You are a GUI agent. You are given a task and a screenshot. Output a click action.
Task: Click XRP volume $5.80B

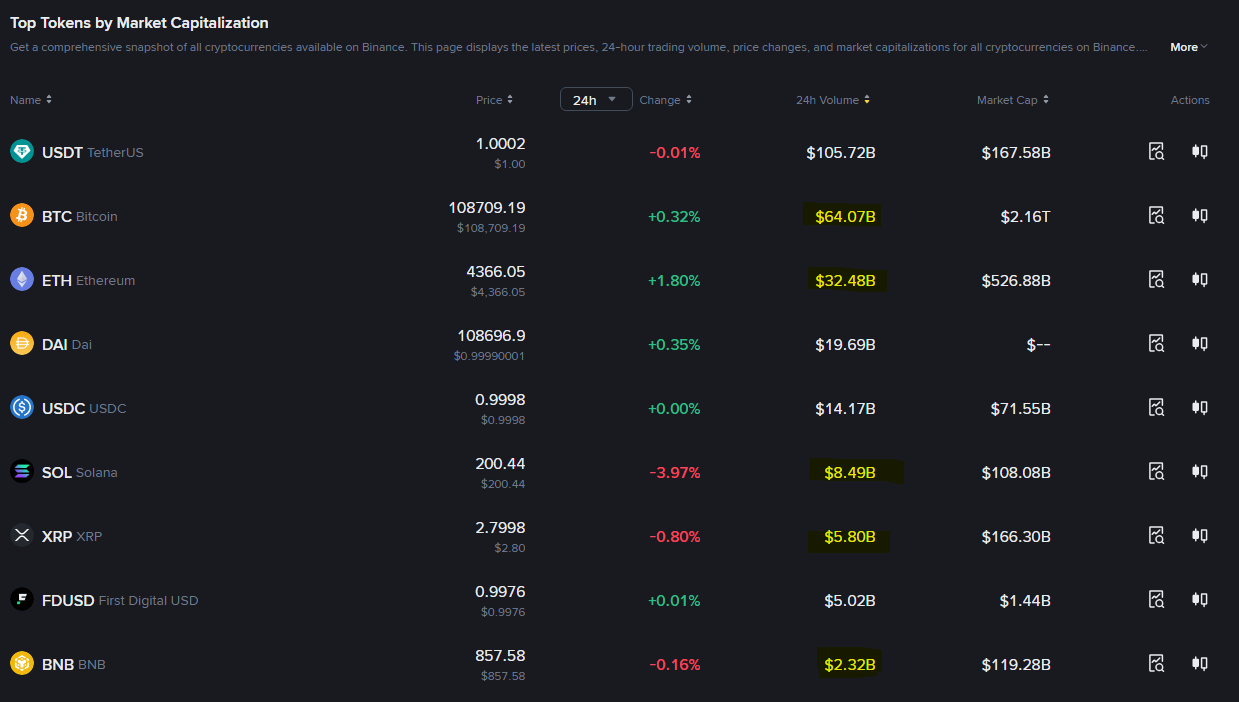pos(850,536)
